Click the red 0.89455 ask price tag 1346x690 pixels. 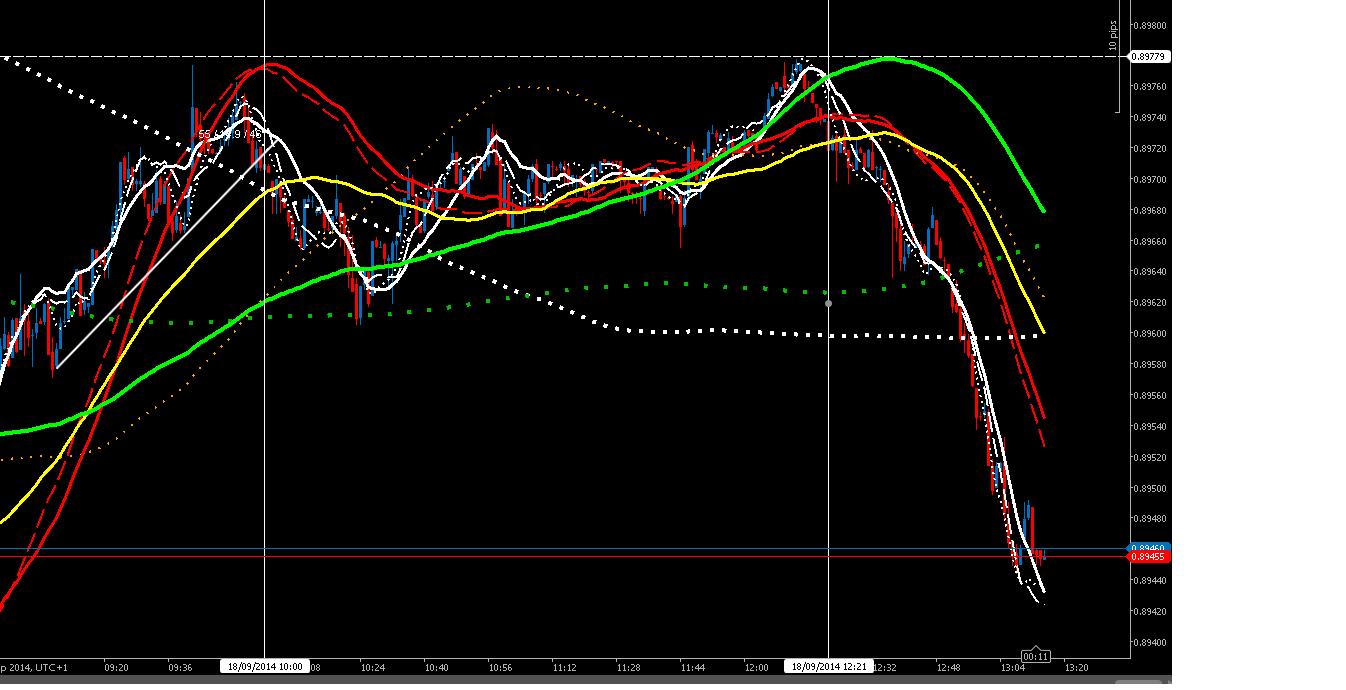pyautogui.click(x=1146, y=558)
